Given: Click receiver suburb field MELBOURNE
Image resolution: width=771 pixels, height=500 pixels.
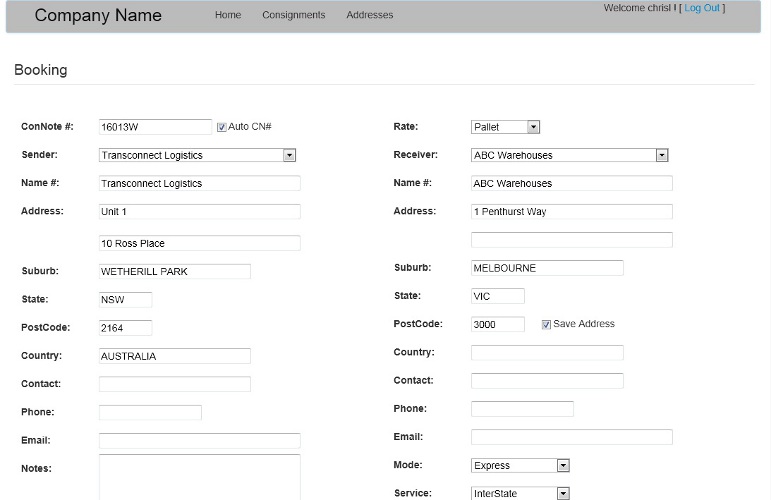Looking at the screenshot, I should tap(547, 268).
